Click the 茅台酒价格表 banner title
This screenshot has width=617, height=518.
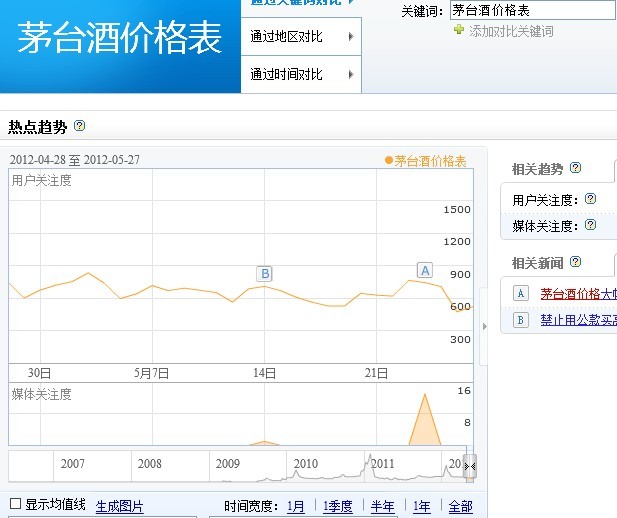pyautogui.click(x=120, y=37)
